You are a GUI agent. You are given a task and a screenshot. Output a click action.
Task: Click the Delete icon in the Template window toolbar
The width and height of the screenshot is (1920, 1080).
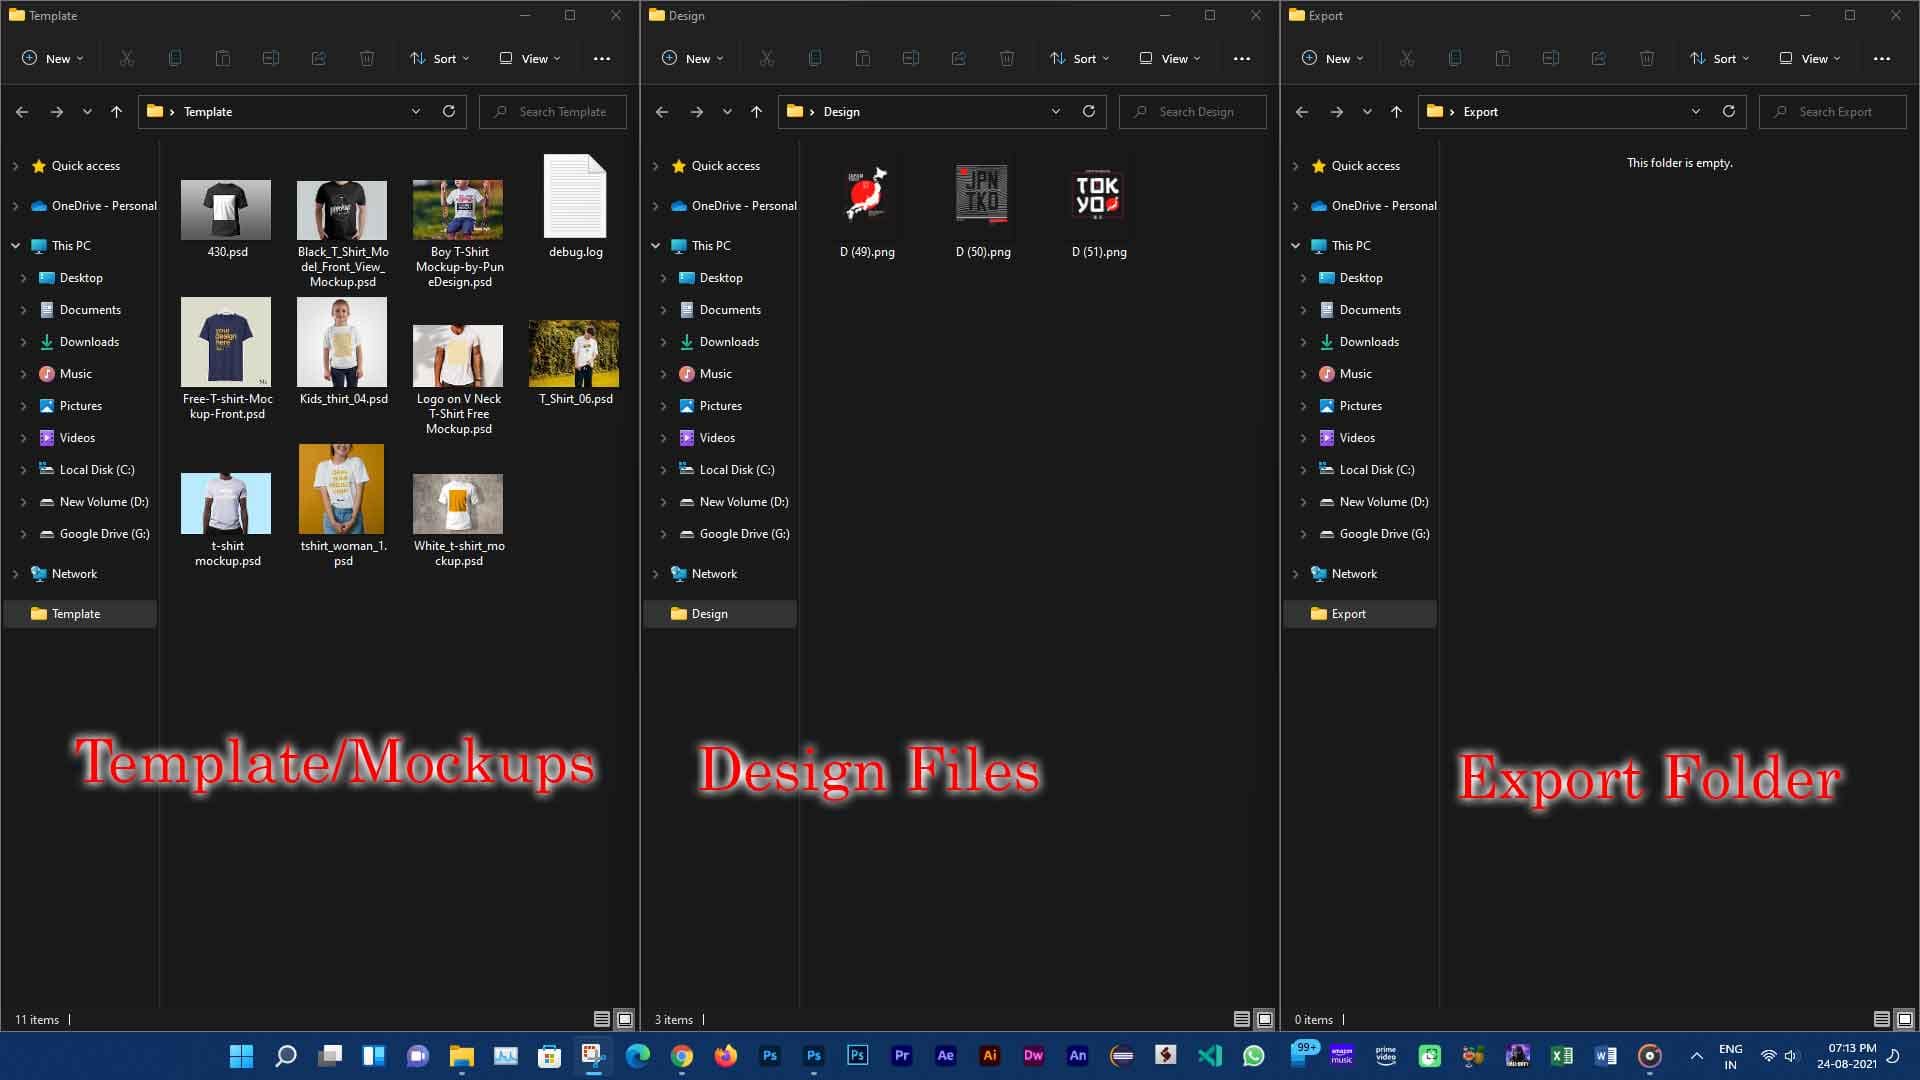pos(367,58)
